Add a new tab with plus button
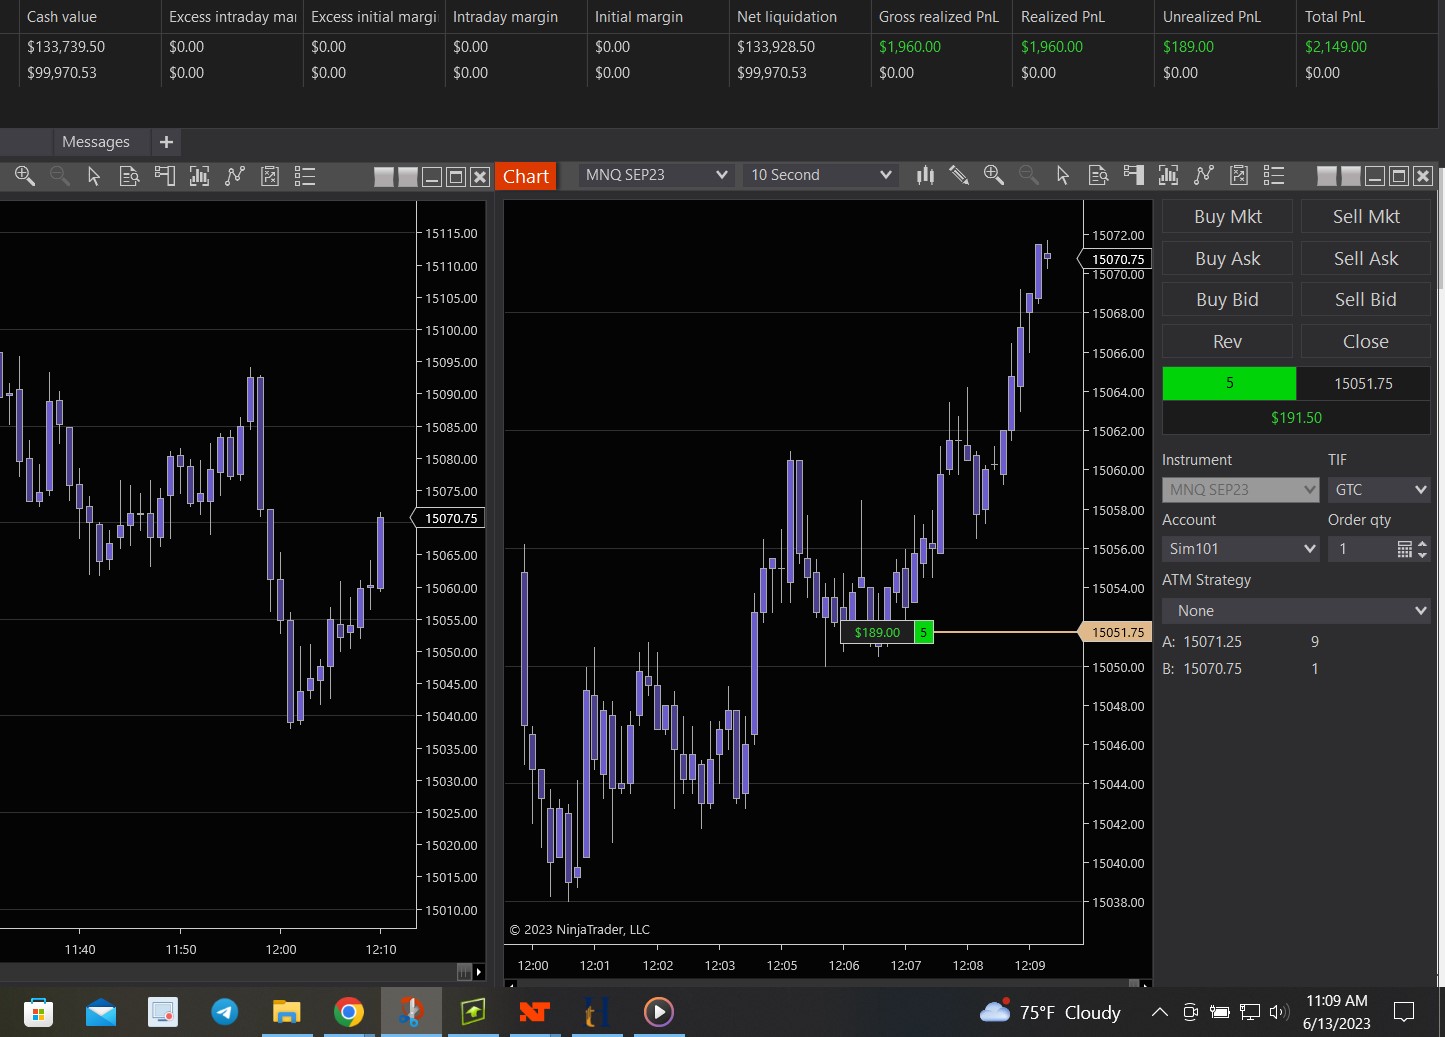 166,142
